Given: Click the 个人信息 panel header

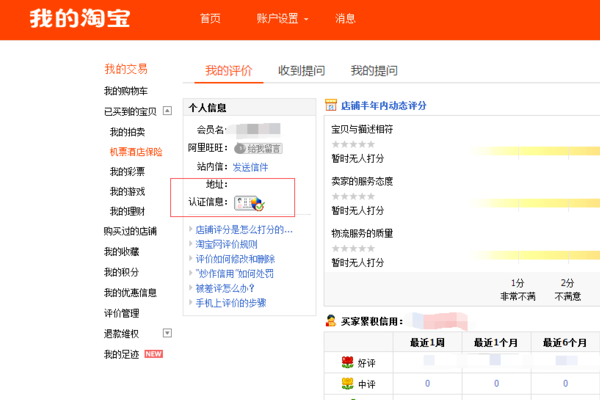Looking at the screenshot, I should 249,108.
